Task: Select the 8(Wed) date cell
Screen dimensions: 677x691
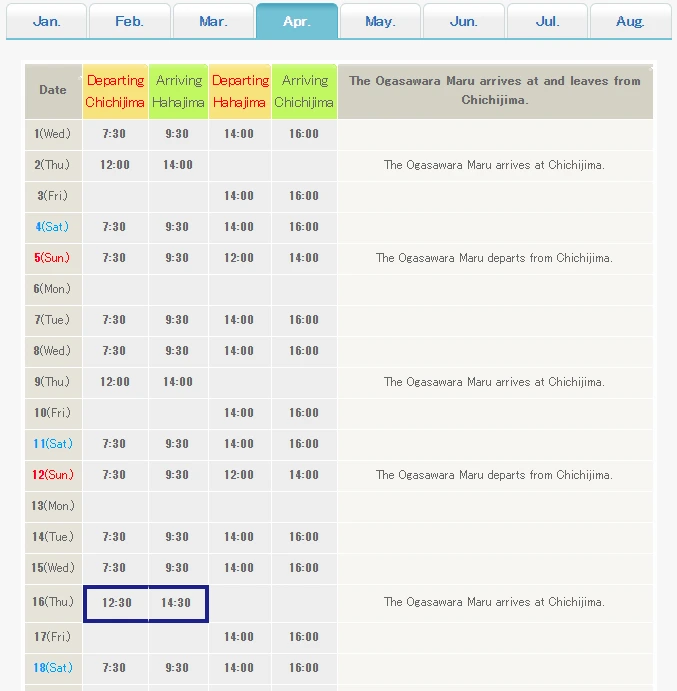Action: point(53,351)
